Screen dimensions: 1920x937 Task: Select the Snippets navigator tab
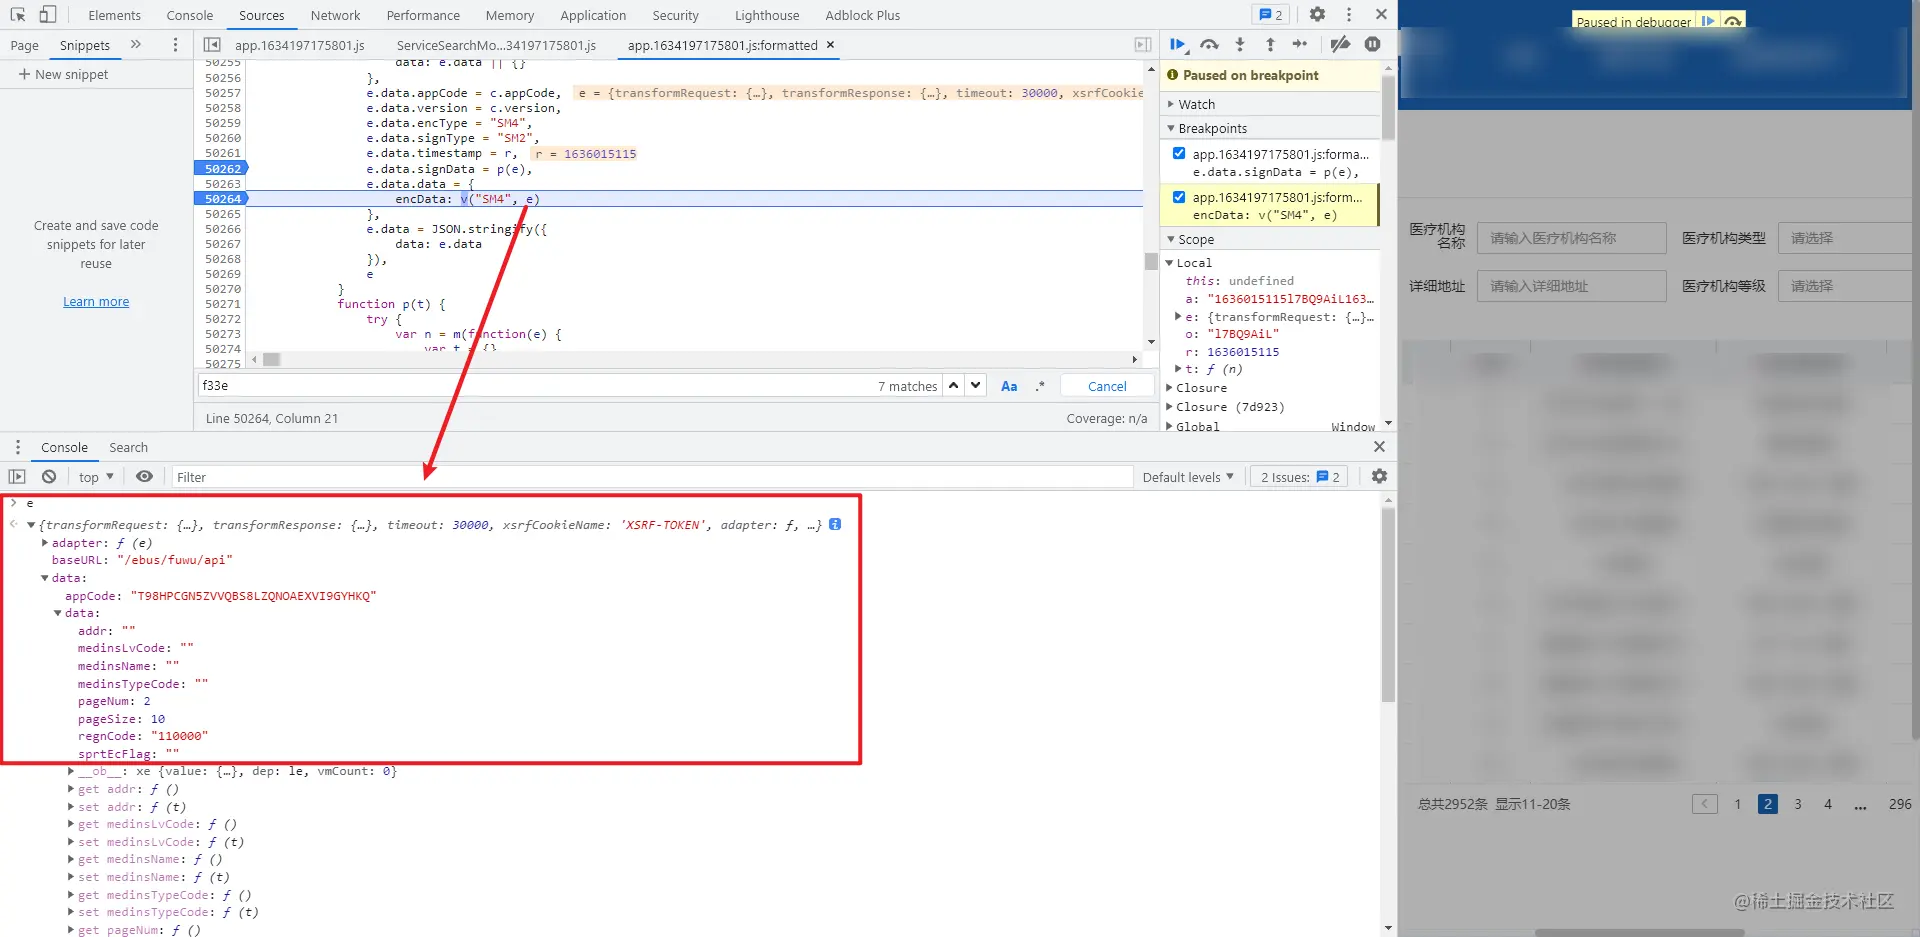click(85, 45)
